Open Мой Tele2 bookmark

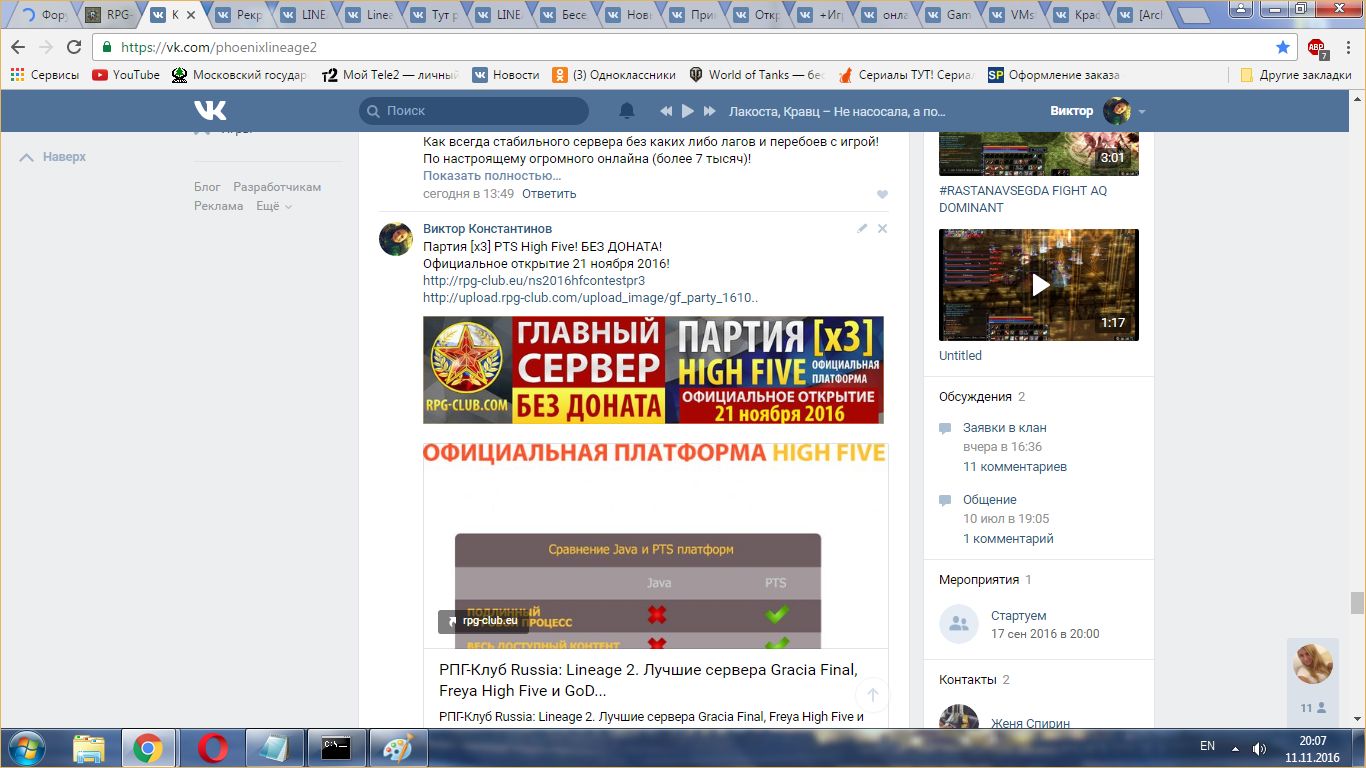pos(390,75)
